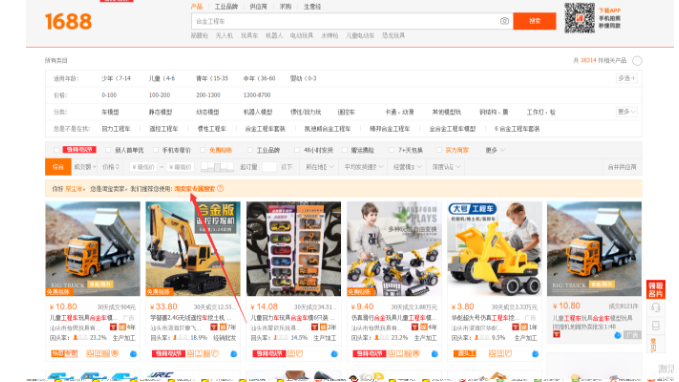Click the sidebar icon below the headset
679x382 pixels.
point(656,326)
